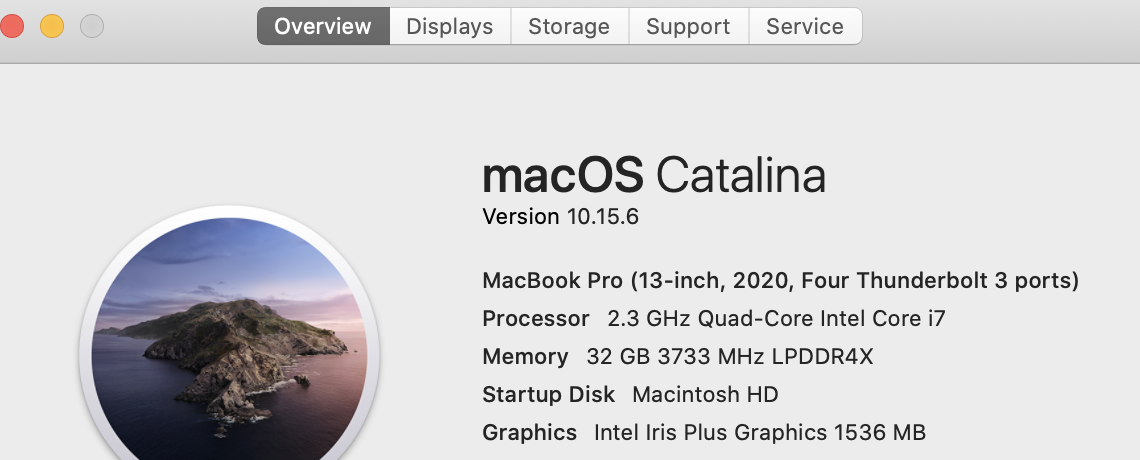
Task: Show the Service tab
Action: click(x=805, y=26)
